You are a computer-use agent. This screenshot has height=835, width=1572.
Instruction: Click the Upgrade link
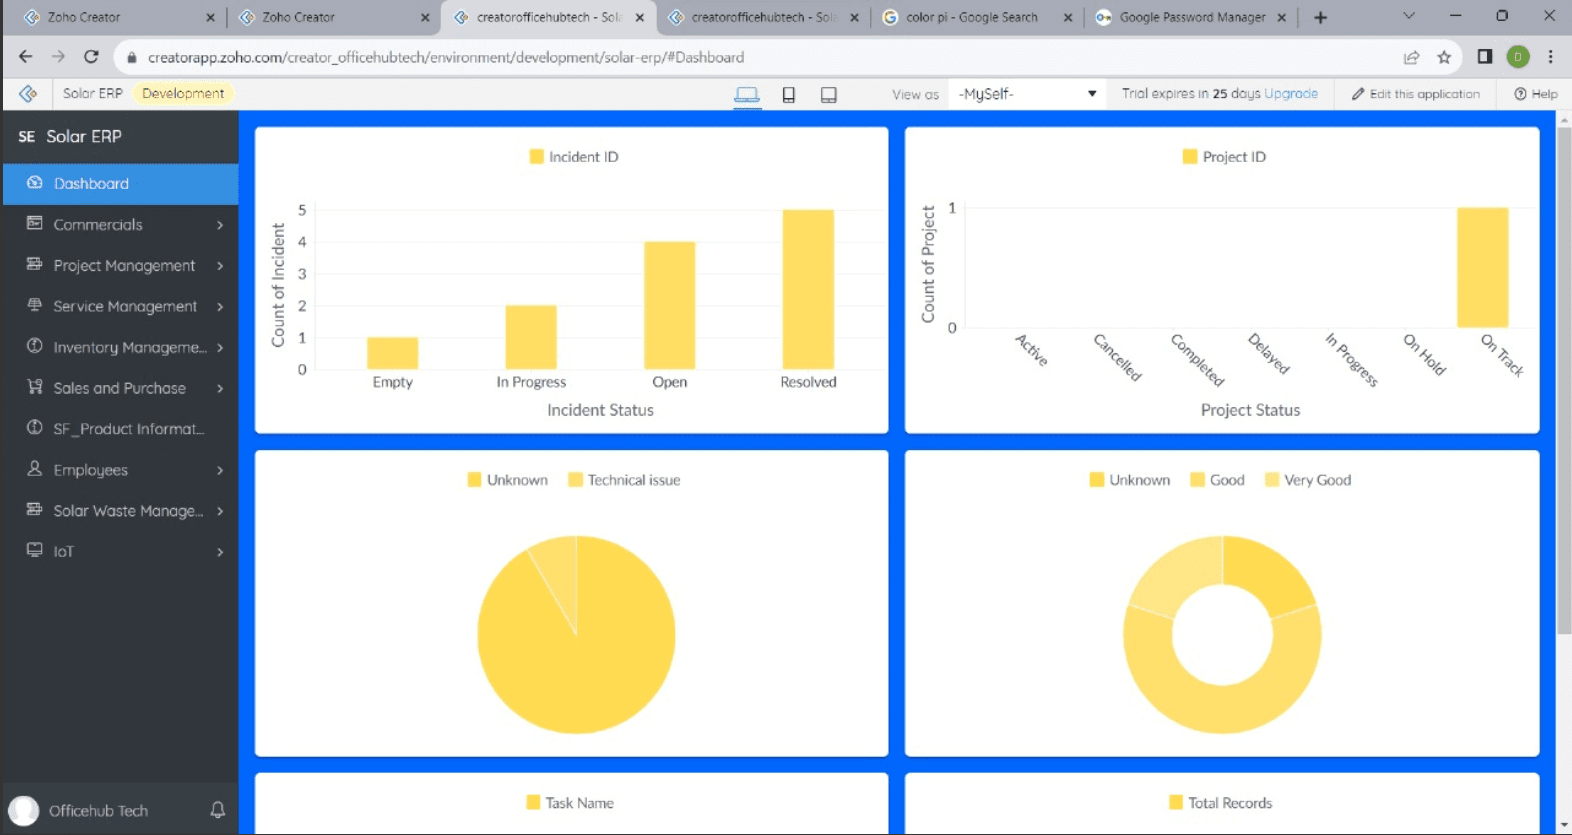(x=1291, y=93)
